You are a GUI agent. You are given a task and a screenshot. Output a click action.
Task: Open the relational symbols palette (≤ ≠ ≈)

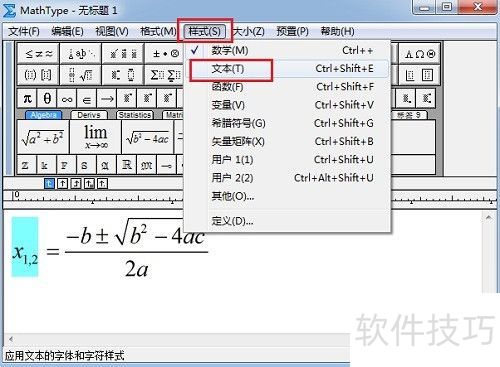pyautogui.click(x=39, y=53)
